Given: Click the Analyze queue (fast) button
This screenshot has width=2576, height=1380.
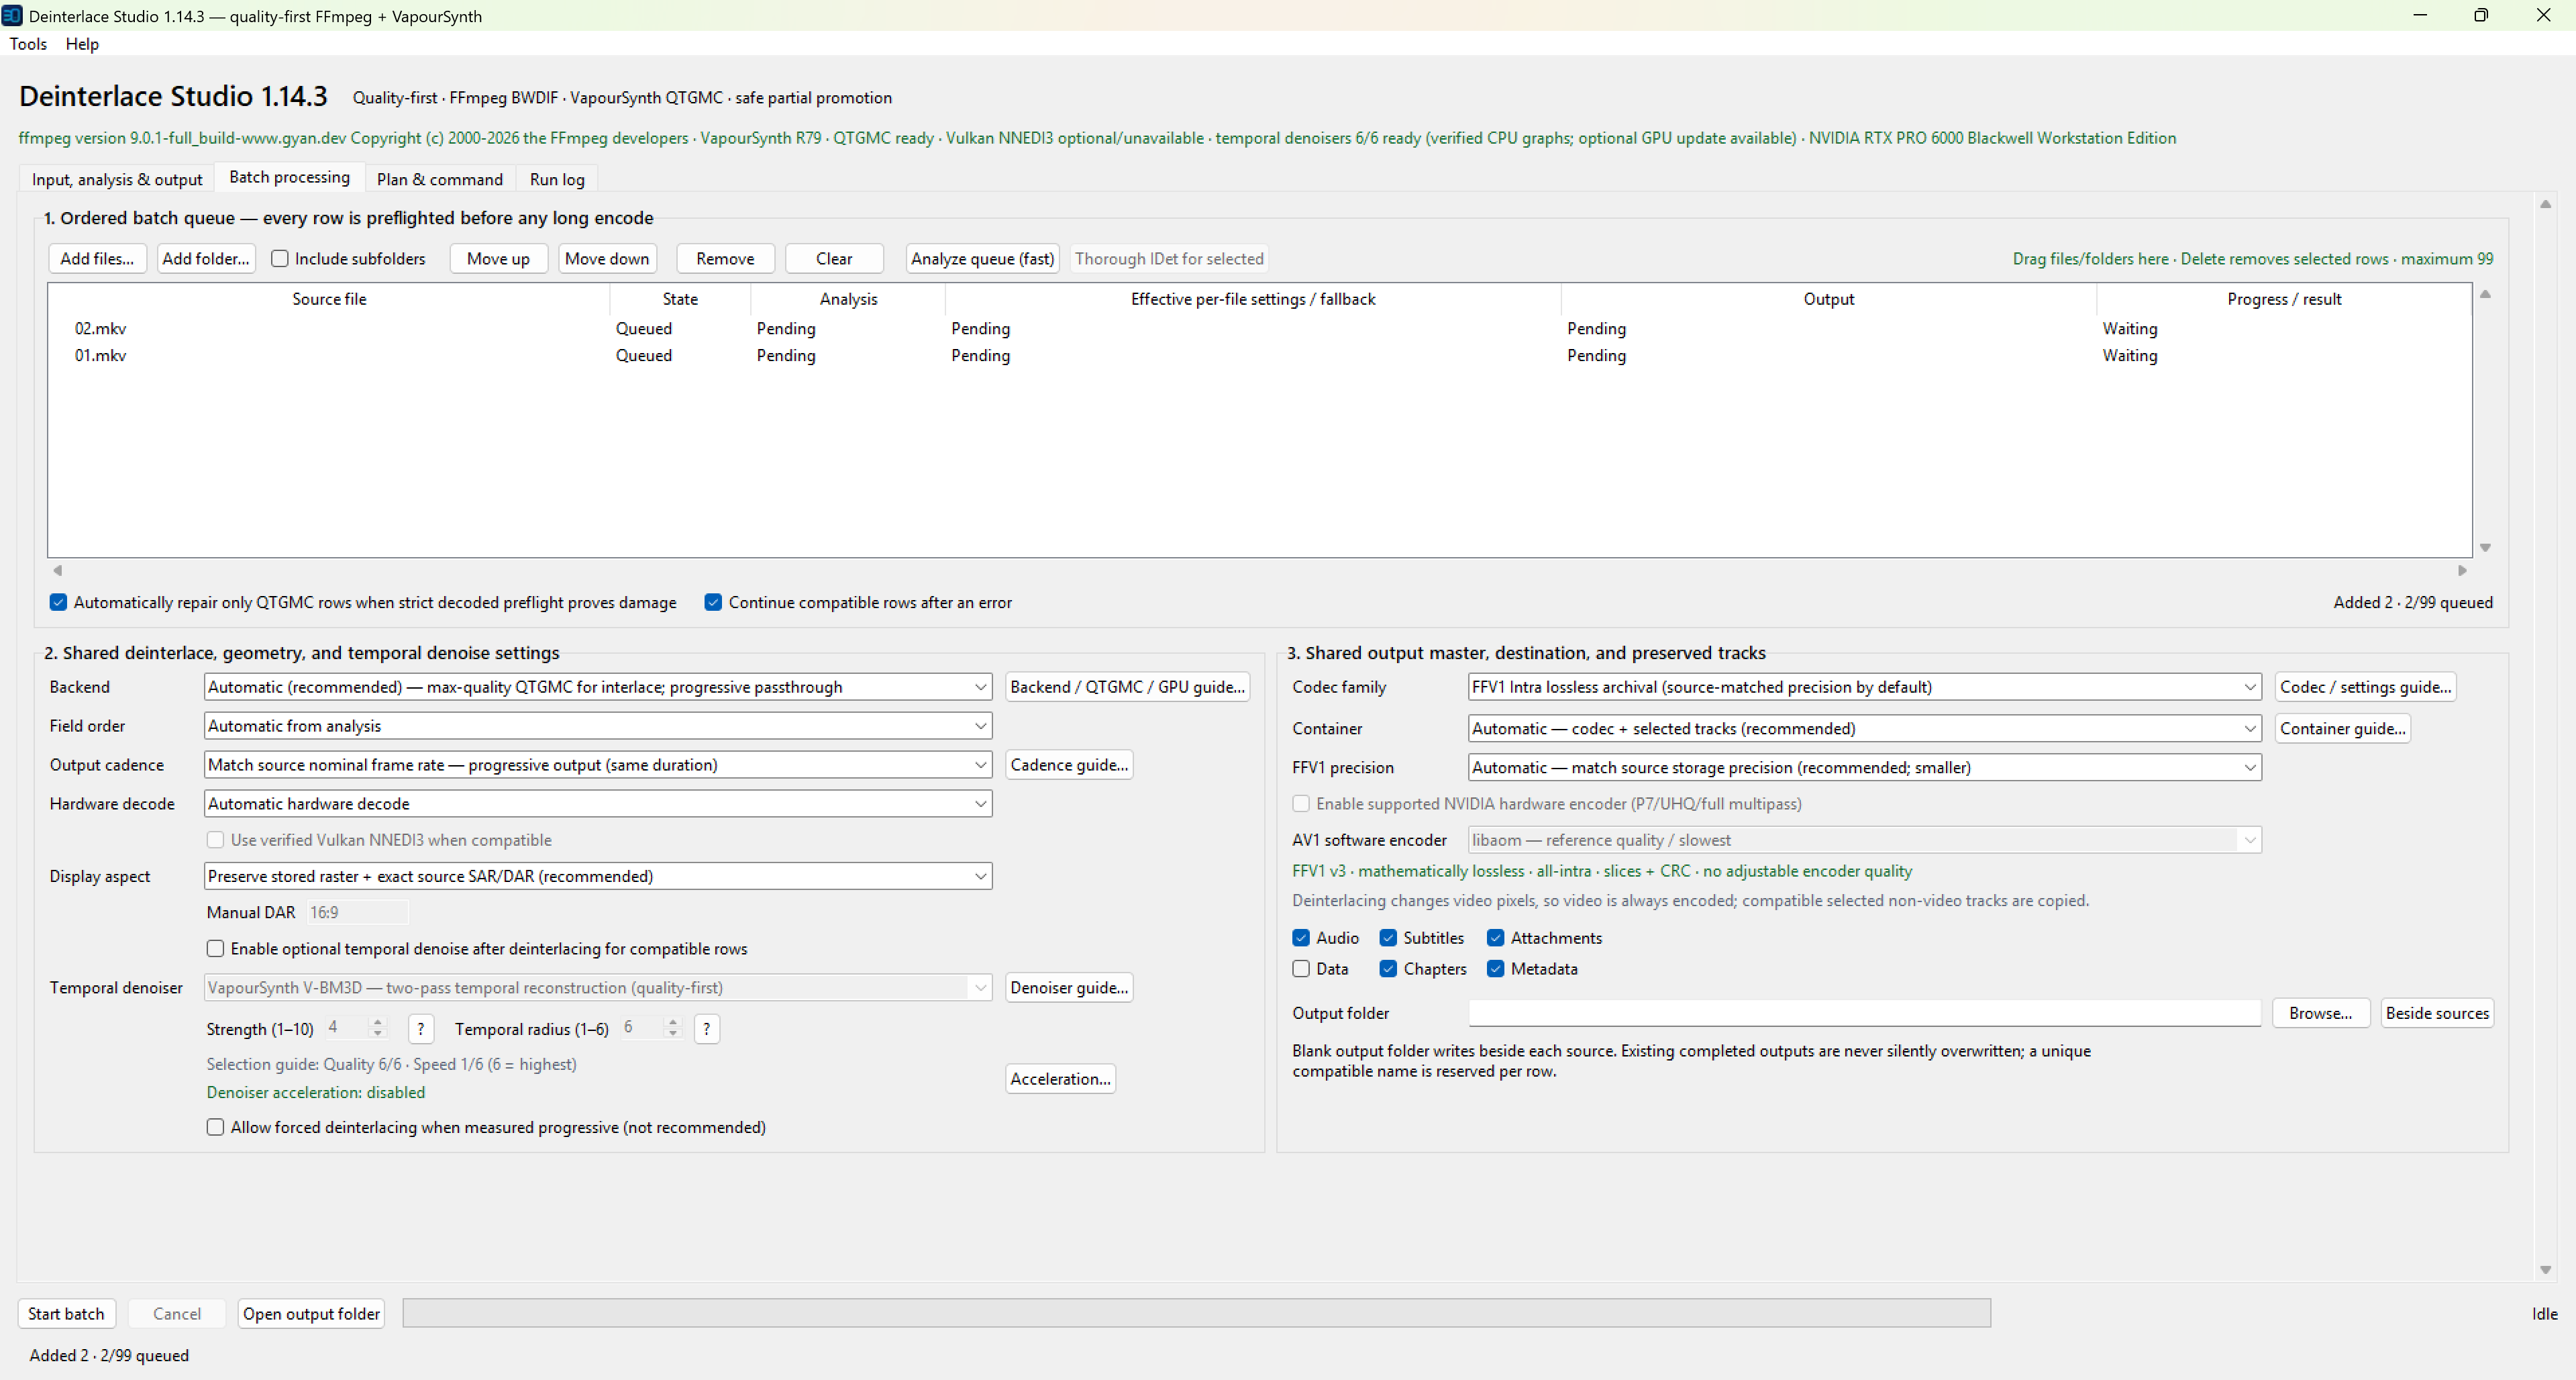Looking at the screenshot, I should (982, 259).
